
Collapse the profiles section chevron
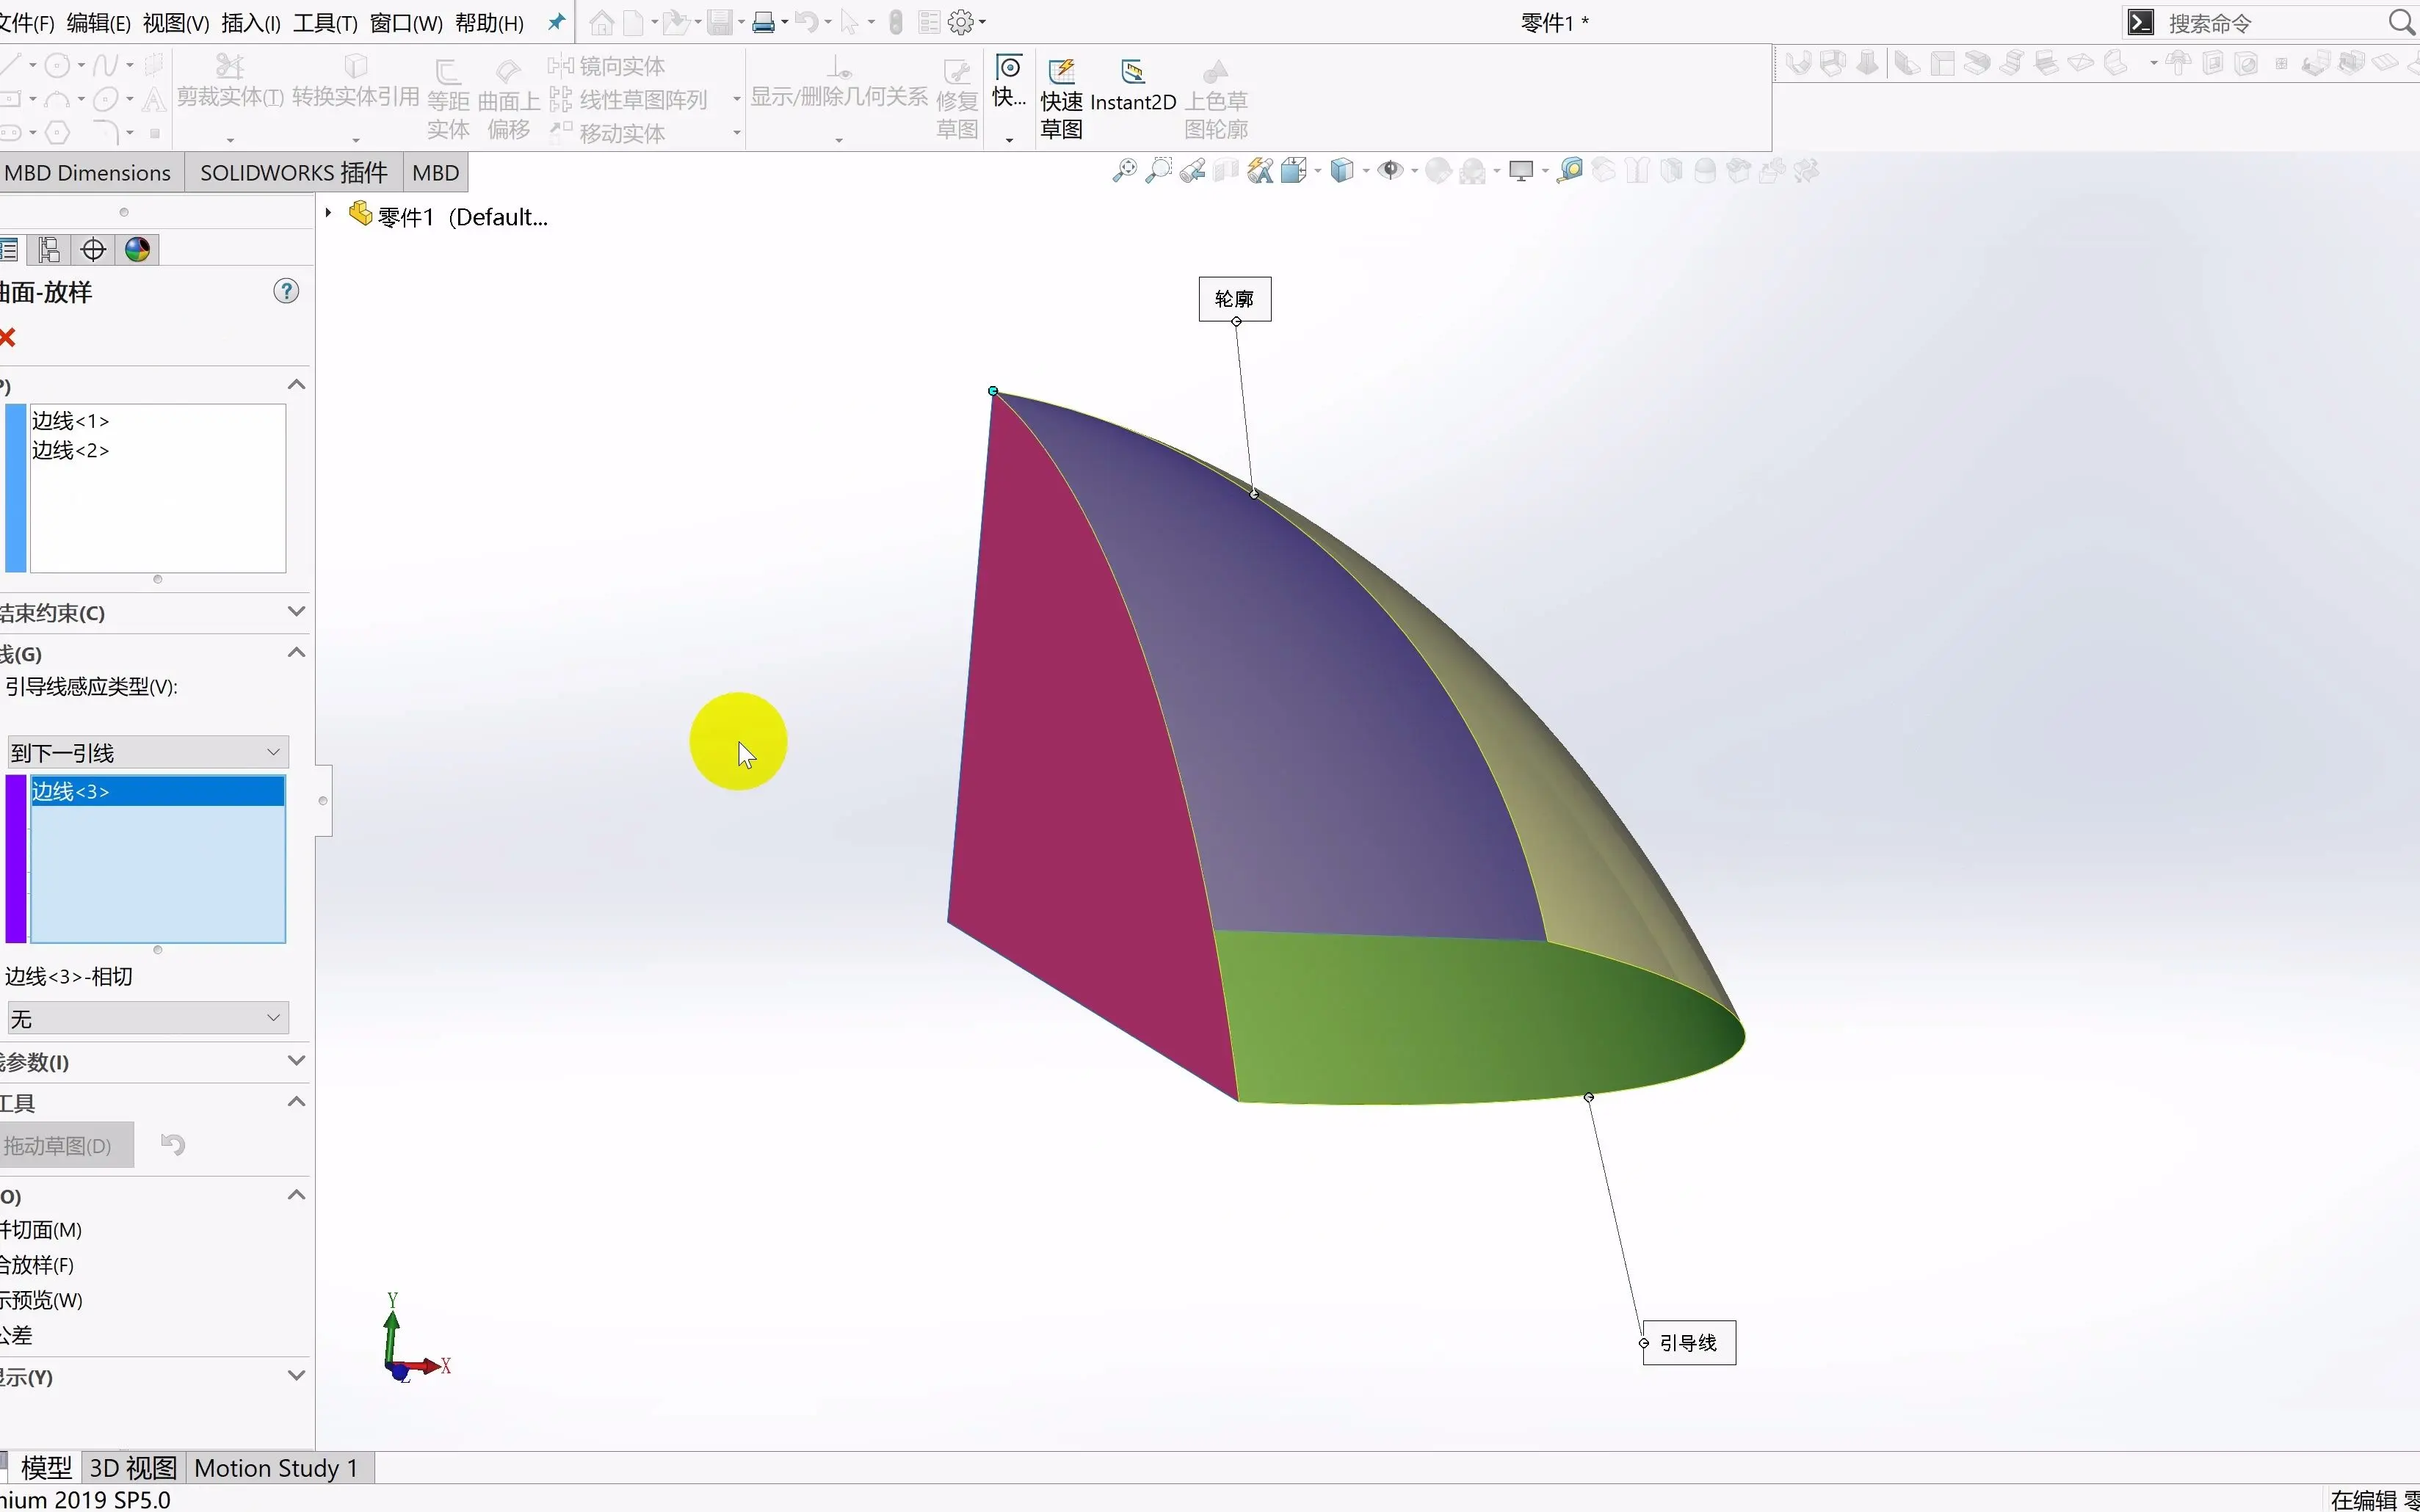pos(296,385)
